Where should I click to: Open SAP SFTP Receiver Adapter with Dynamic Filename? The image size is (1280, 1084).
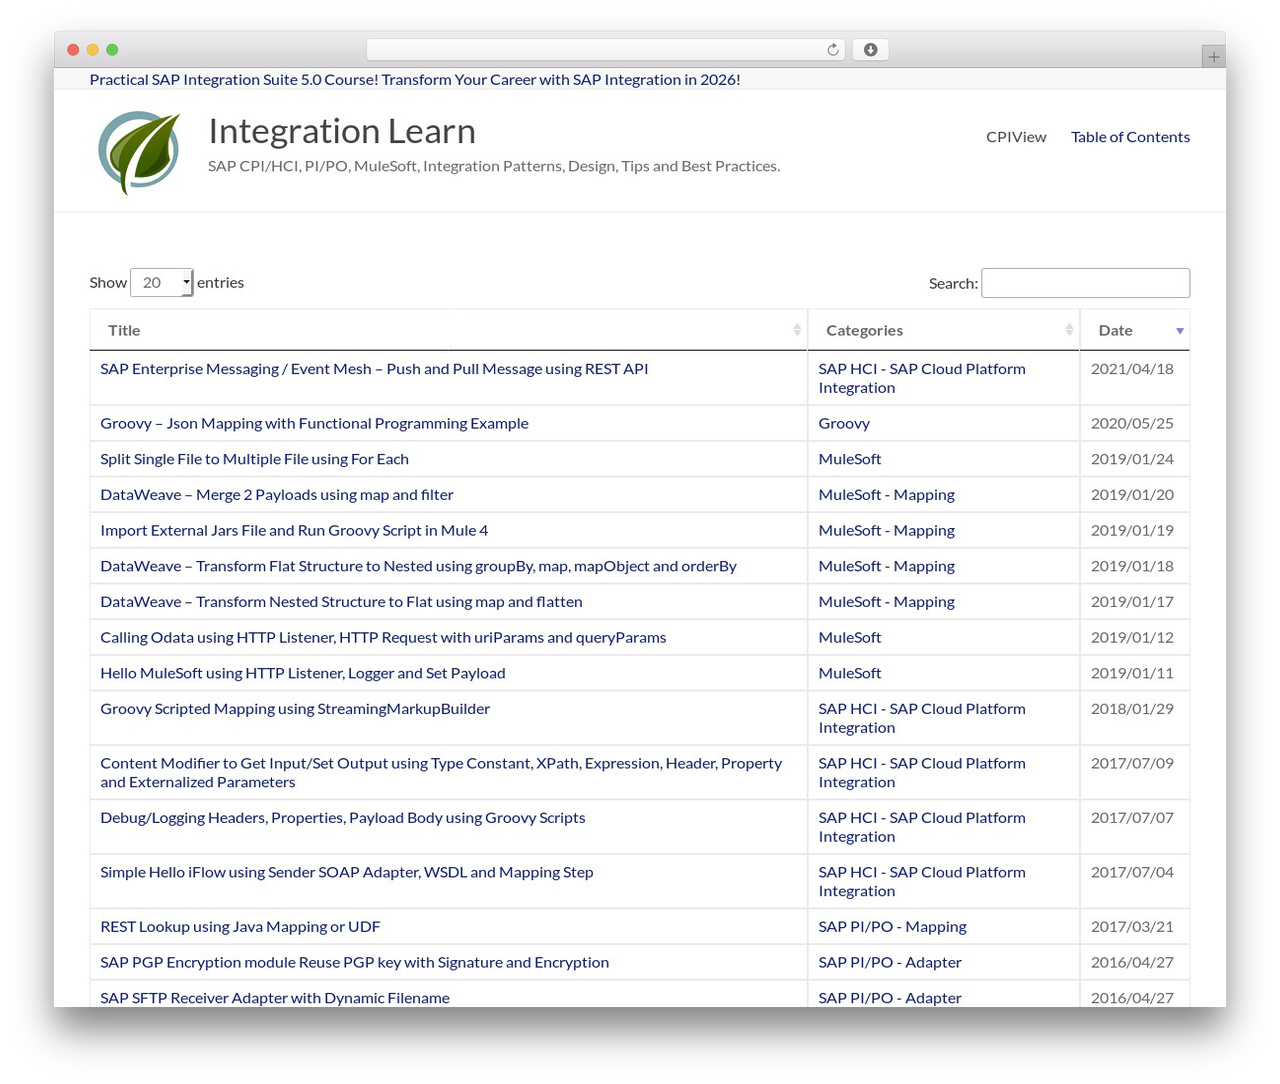click(x=275, y=998)
